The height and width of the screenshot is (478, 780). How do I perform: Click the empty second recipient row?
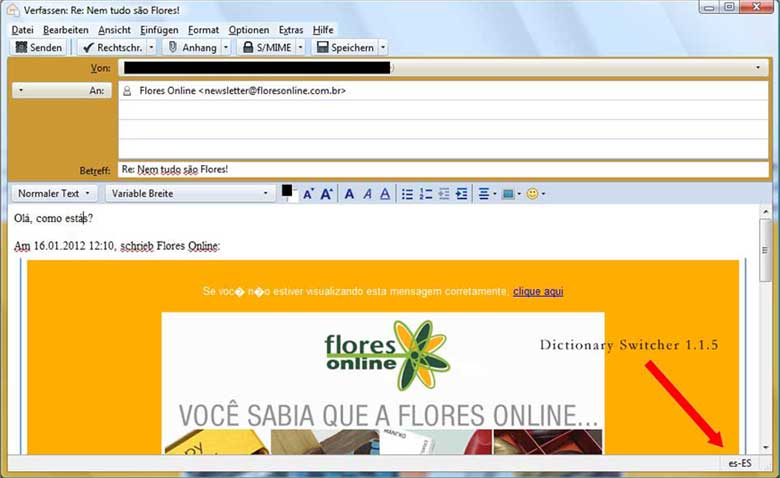(443, 110)
